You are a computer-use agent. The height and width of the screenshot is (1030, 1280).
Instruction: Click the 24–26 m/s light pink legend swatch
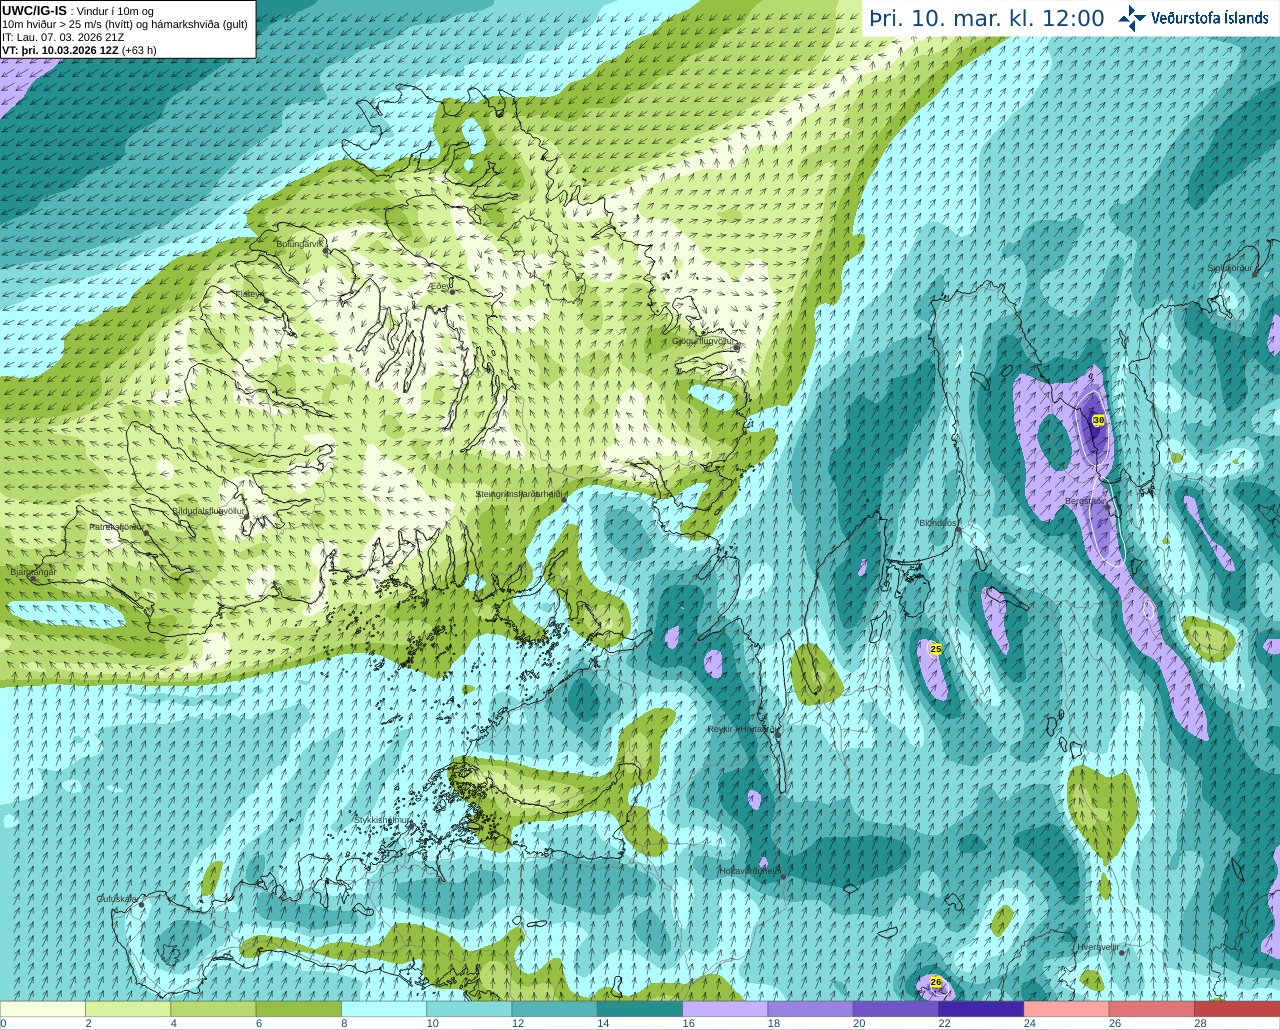(1067, 1009)
